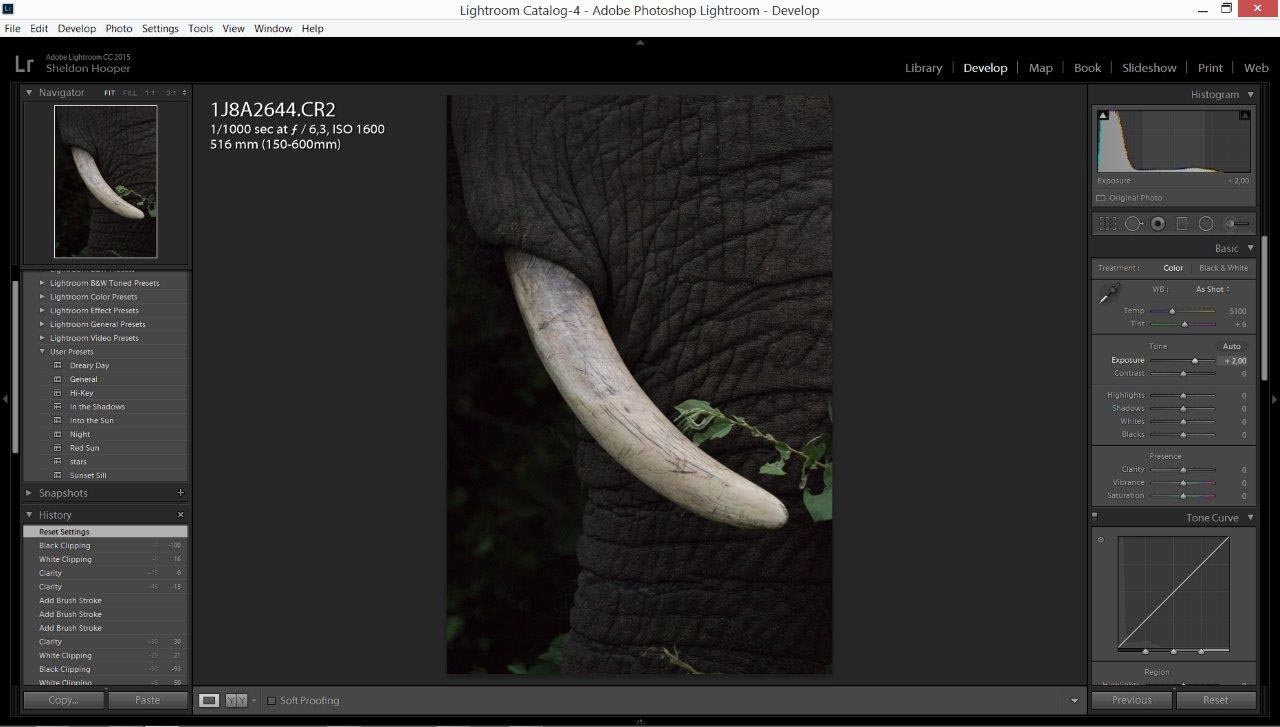Screen dimensions: 1280x727
Task: Click the Vibrance slider handle
Action: click(x=1183, y=483)
